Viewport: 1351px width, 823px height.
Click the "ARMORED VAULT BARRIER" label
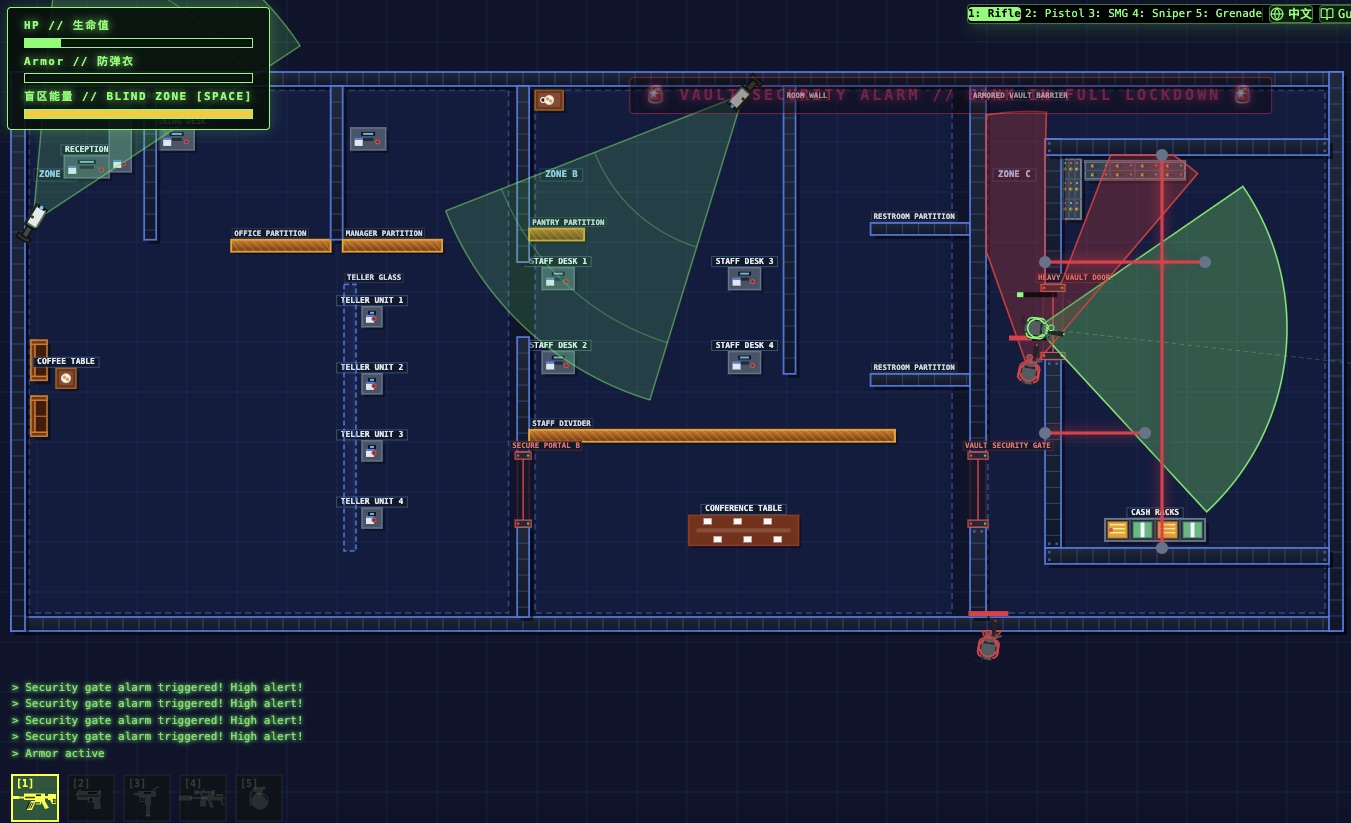1020,96
